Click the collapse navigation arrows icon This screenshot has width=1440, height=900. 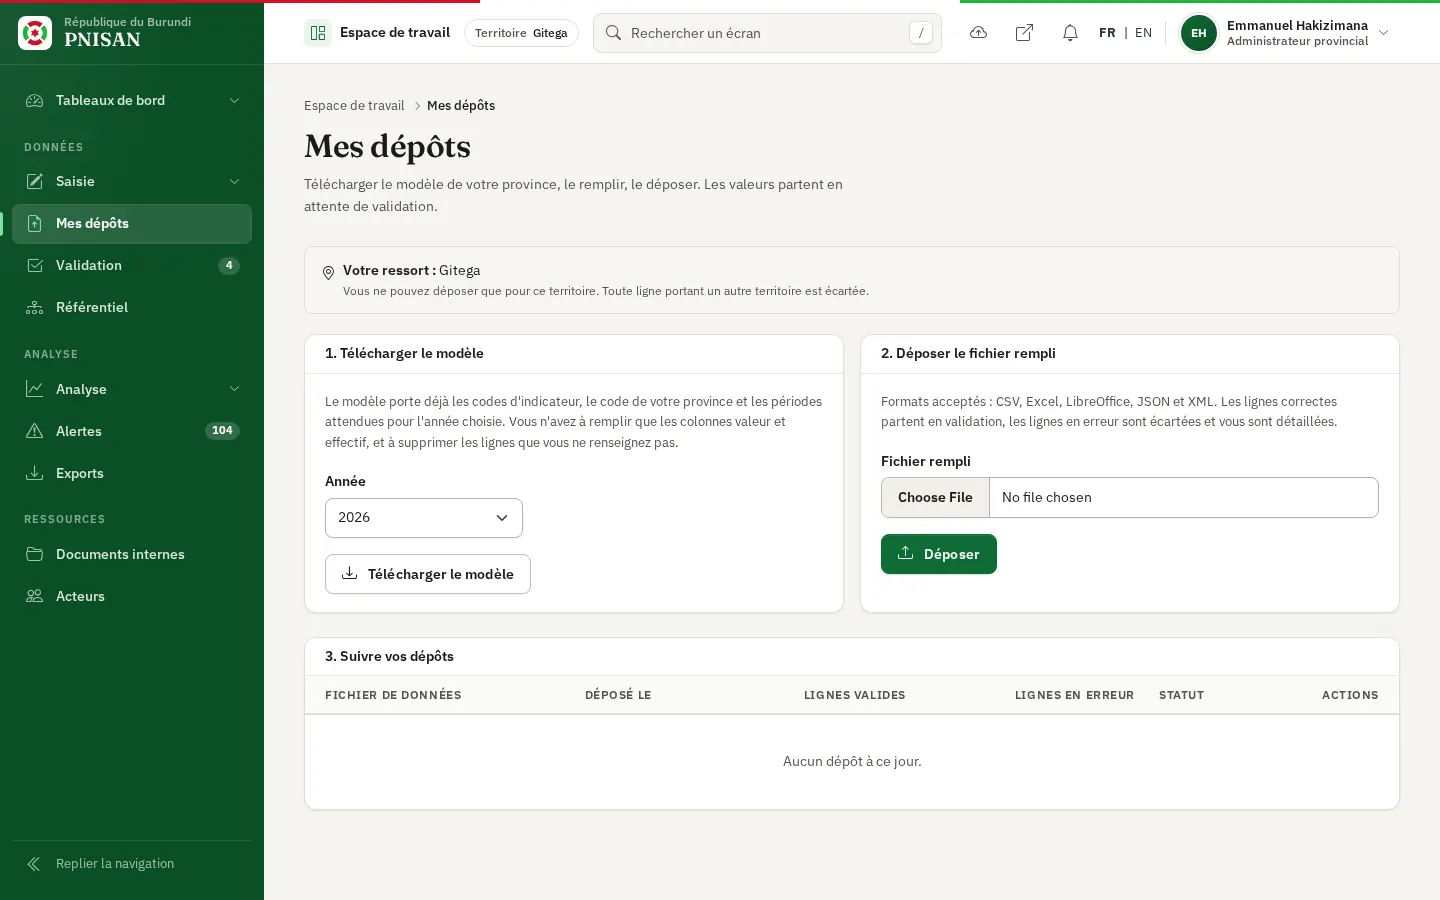click(x=34, y=864)
